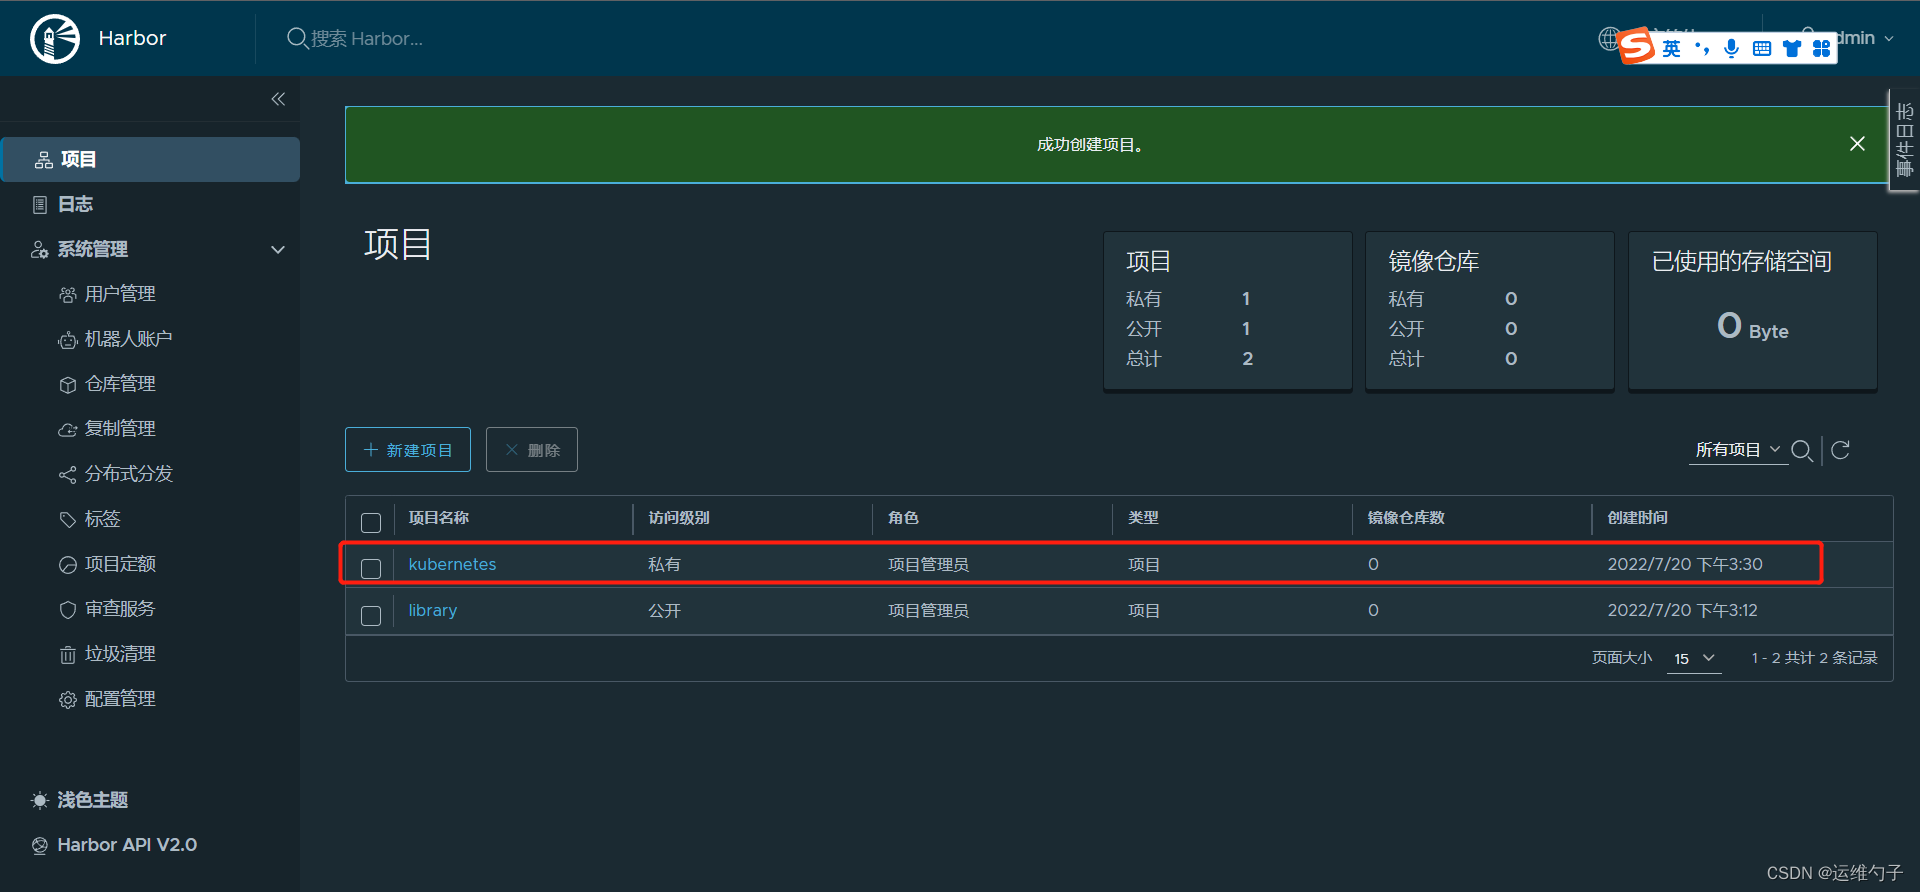Screen dimensions: 1920x892
Task: Click the 复制管理 cloud icon
Action: (67, 430)
